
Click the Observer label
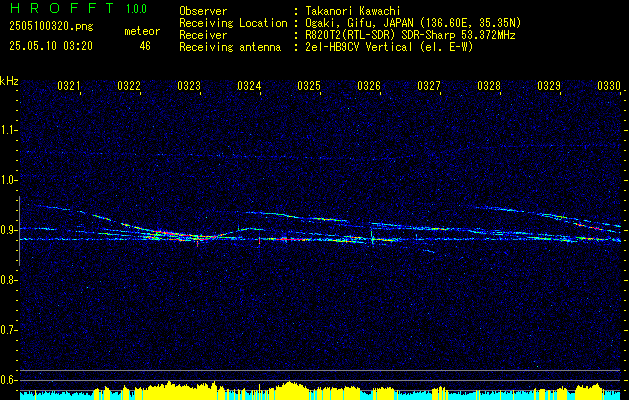click(203, 11)
